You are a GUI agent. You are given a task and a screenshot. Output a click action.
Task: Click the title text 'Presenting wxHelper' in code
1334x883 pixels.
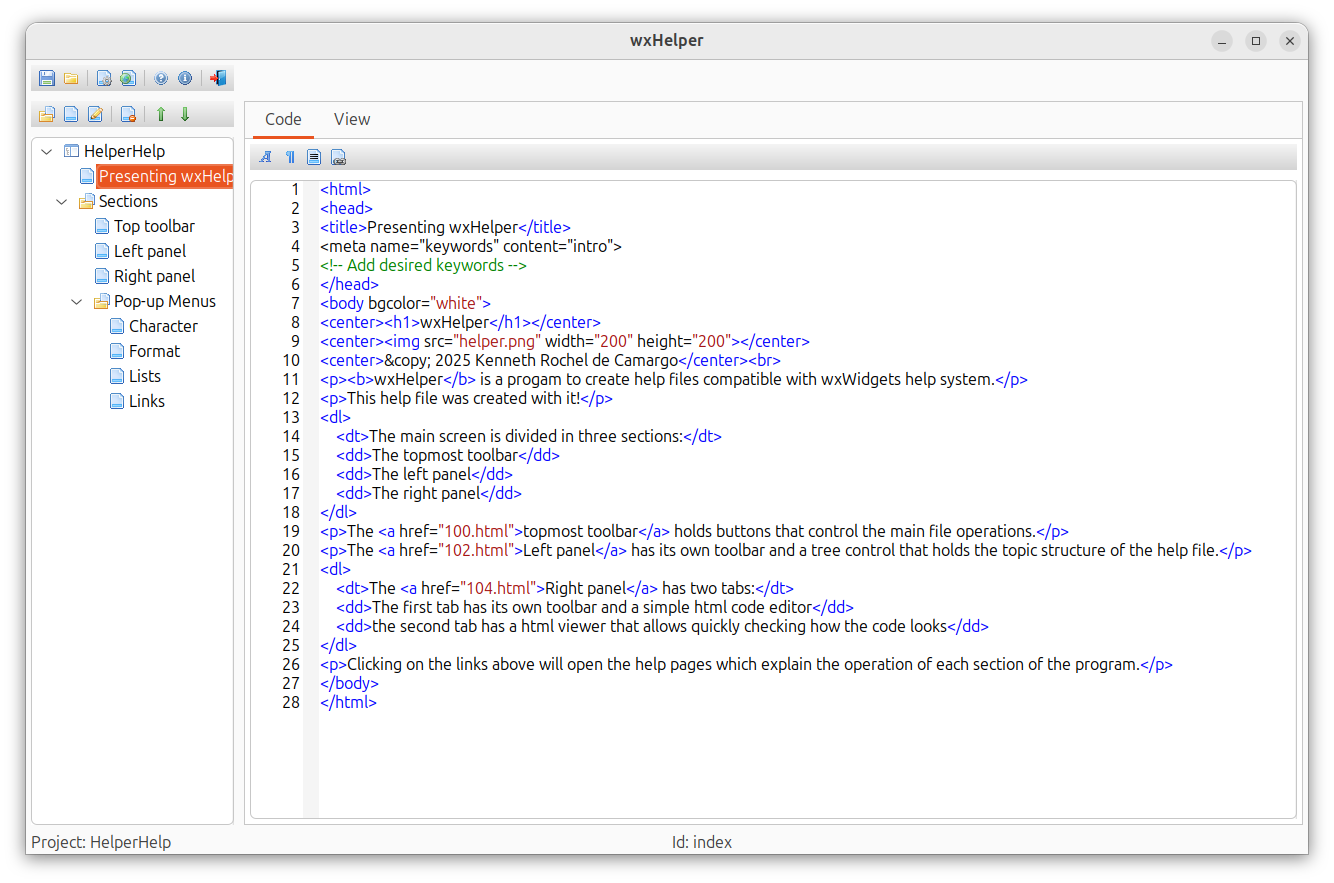click(x=443, y=227)
